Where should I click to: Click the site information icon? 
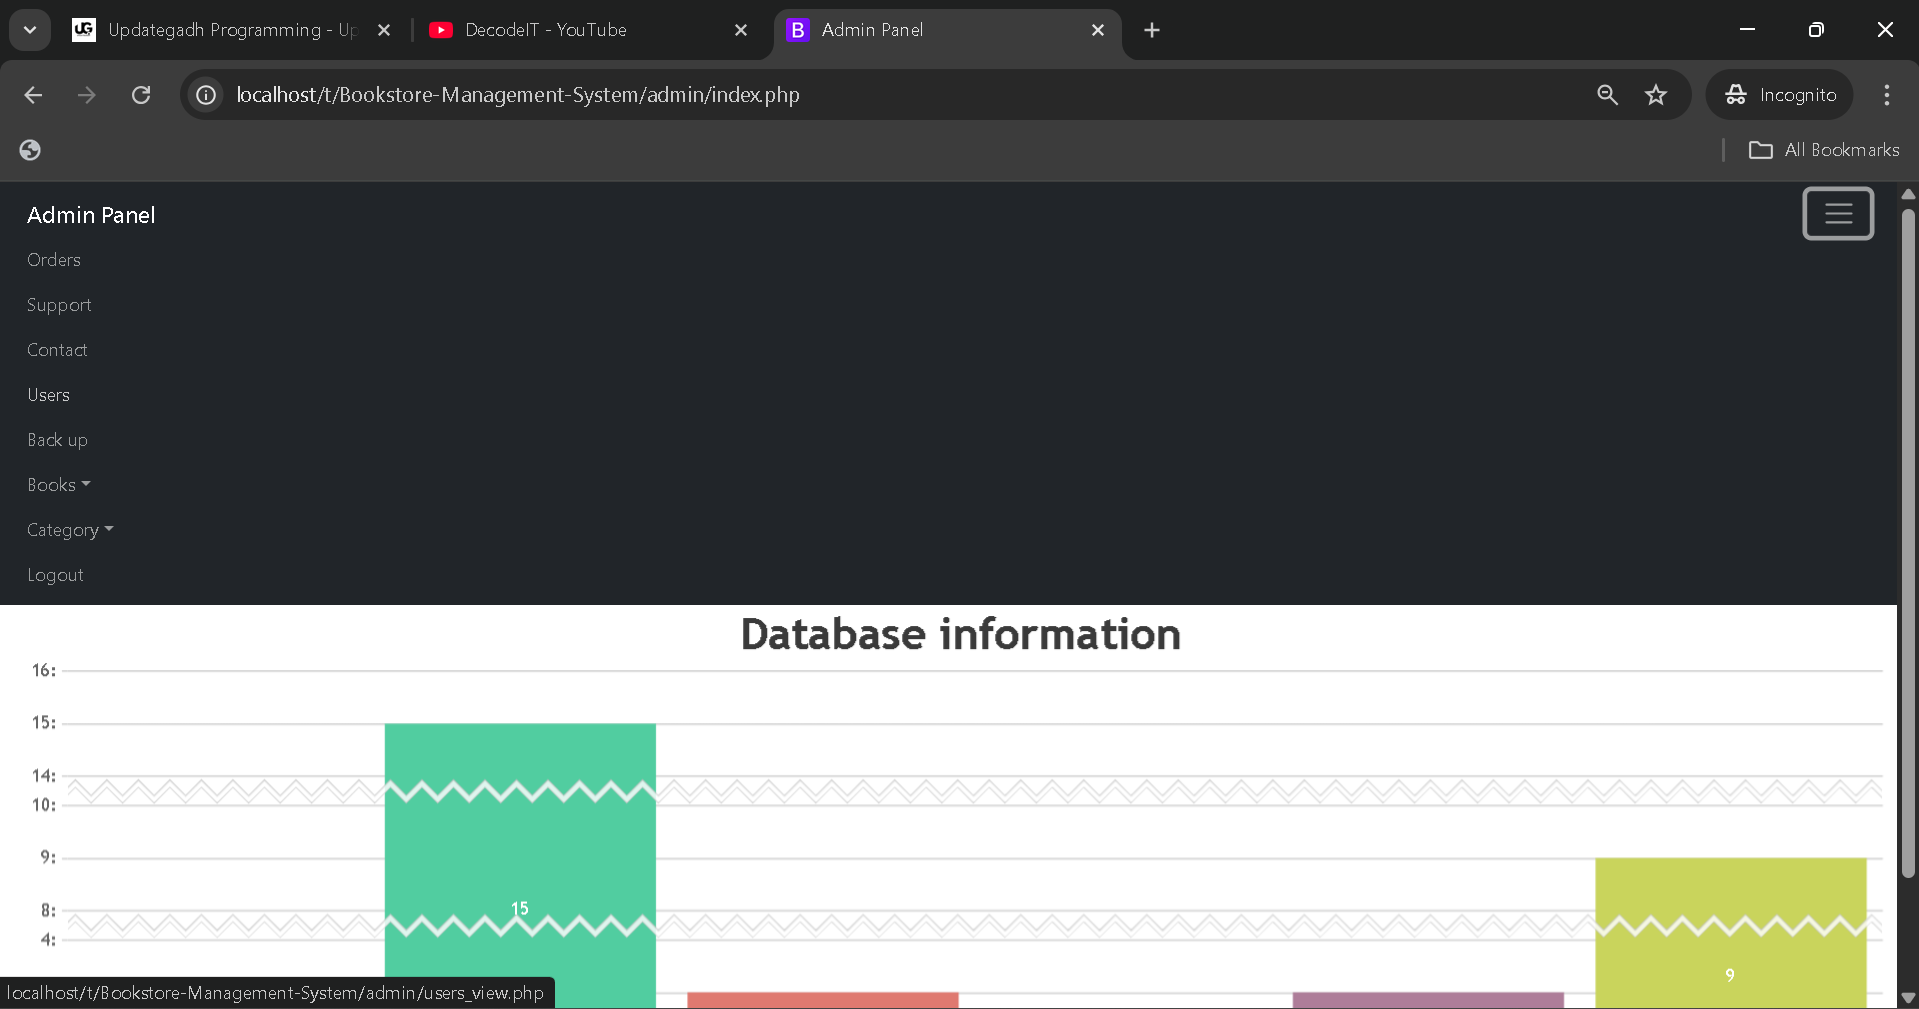pos(206,95)
